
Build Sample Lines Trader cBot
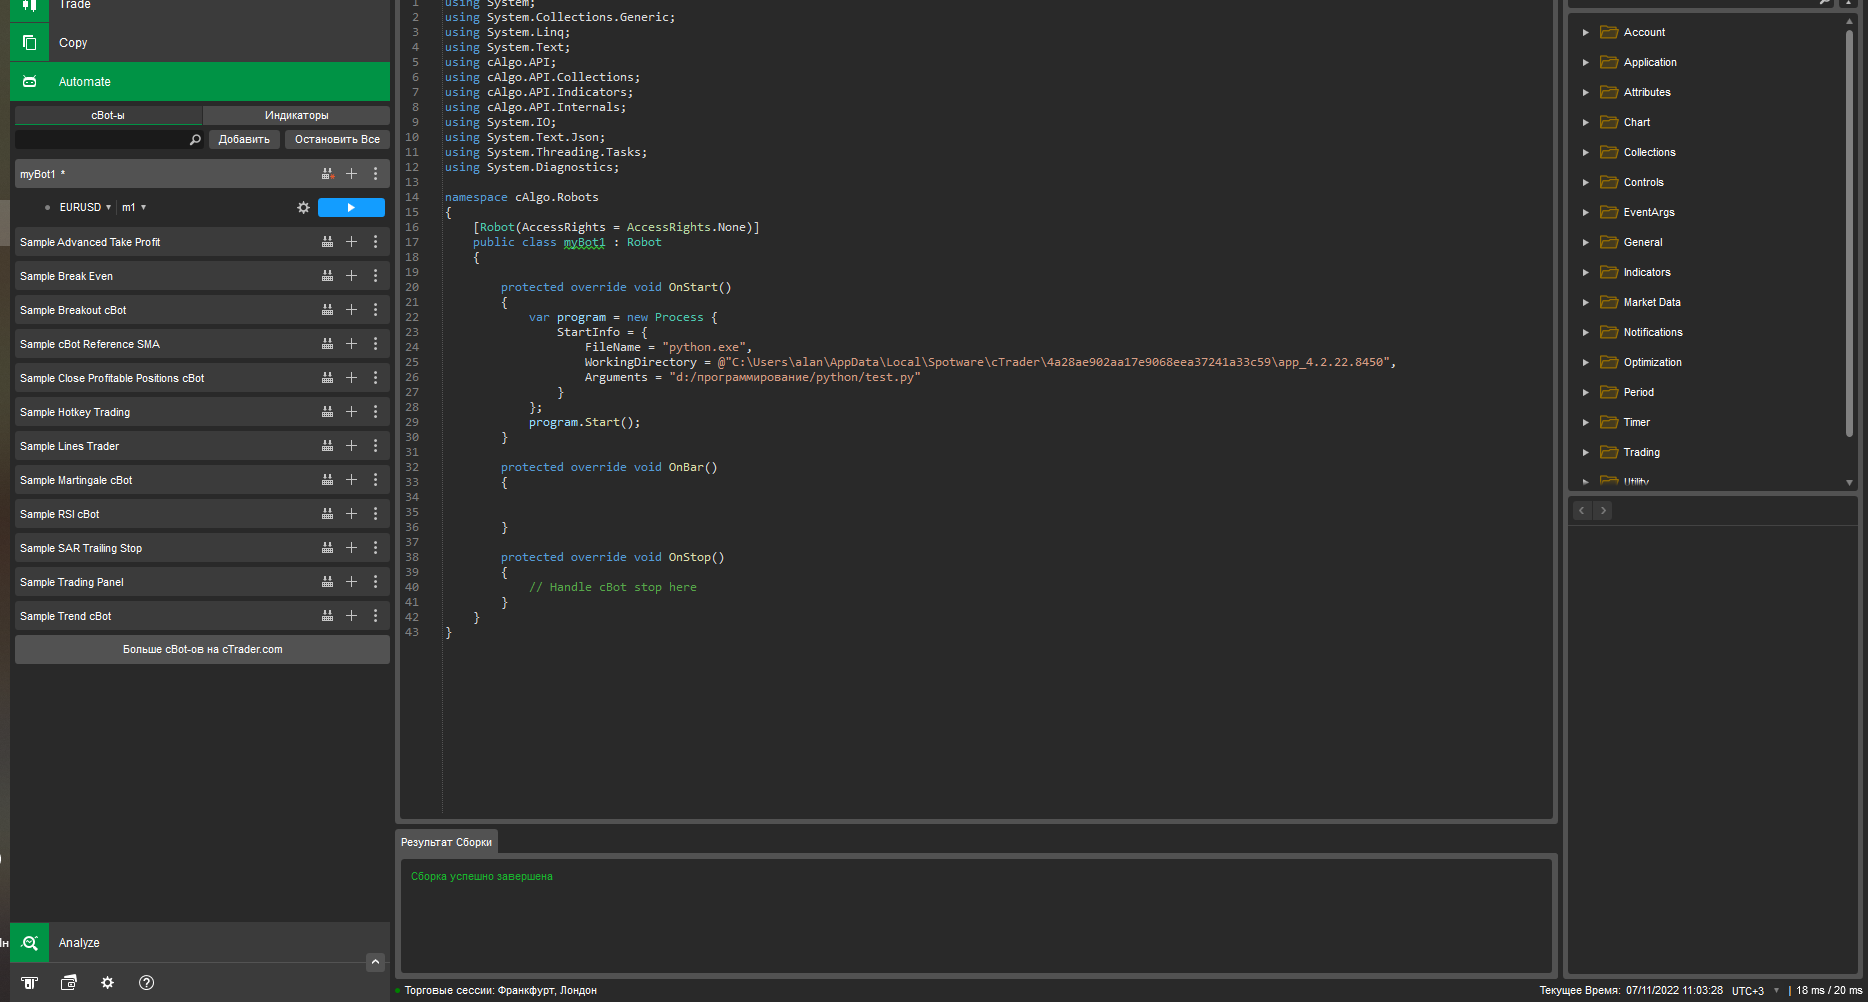[327, 446]
